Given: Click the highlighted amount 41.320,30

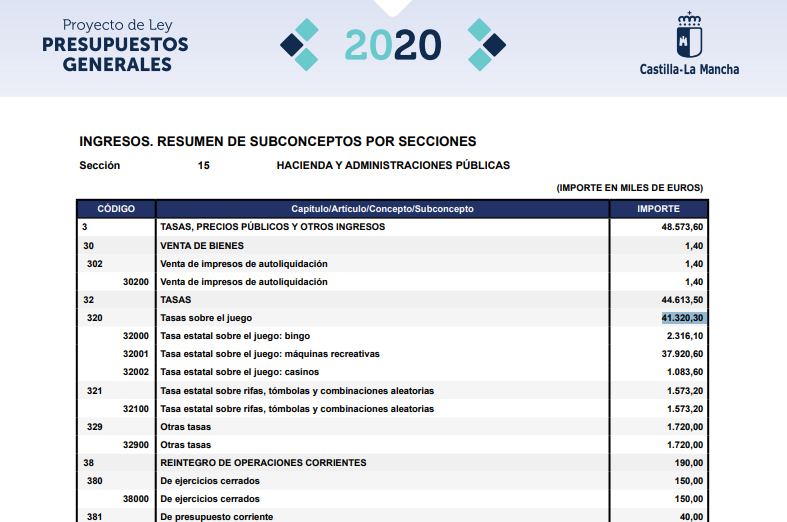Looking at the screenshot, I should (682, 318).
